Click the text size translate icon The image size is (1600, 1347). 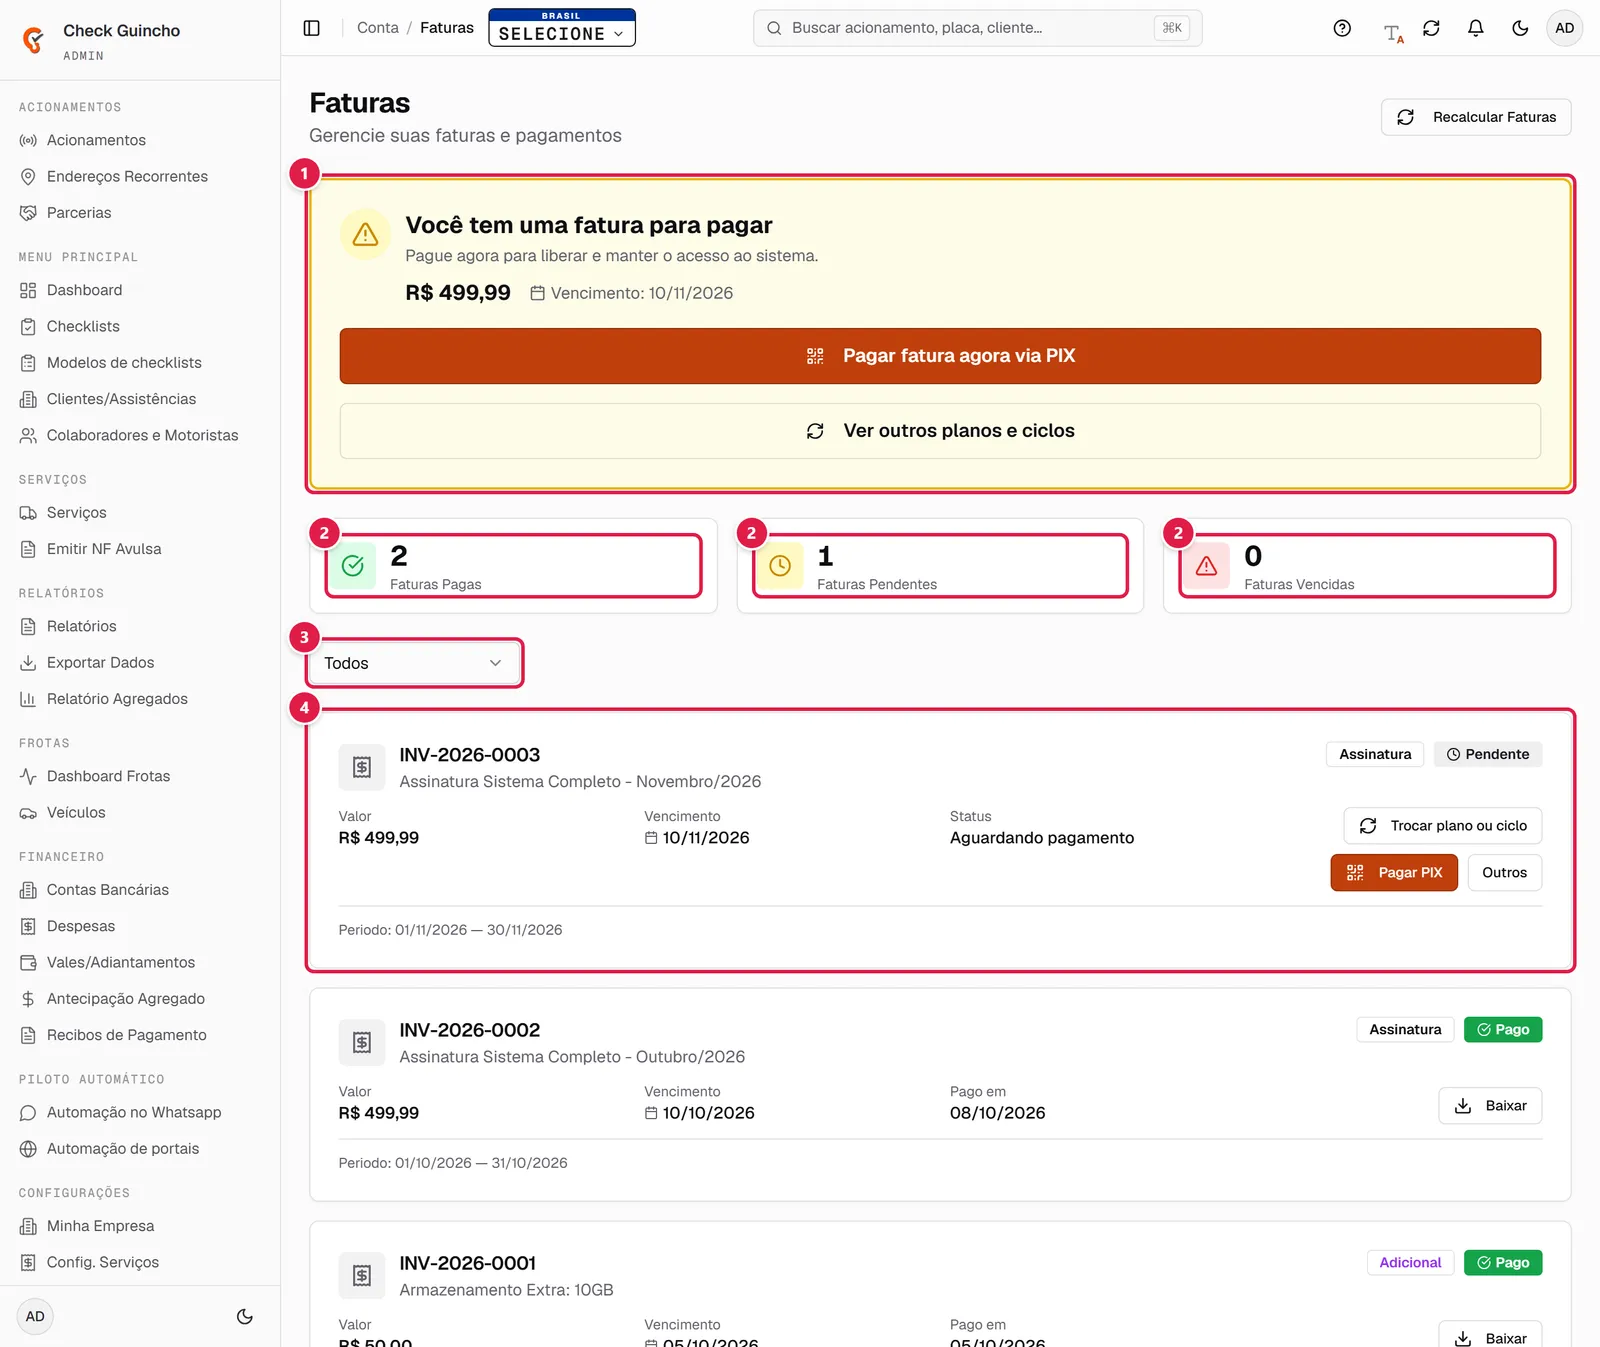pos(1393,33)
